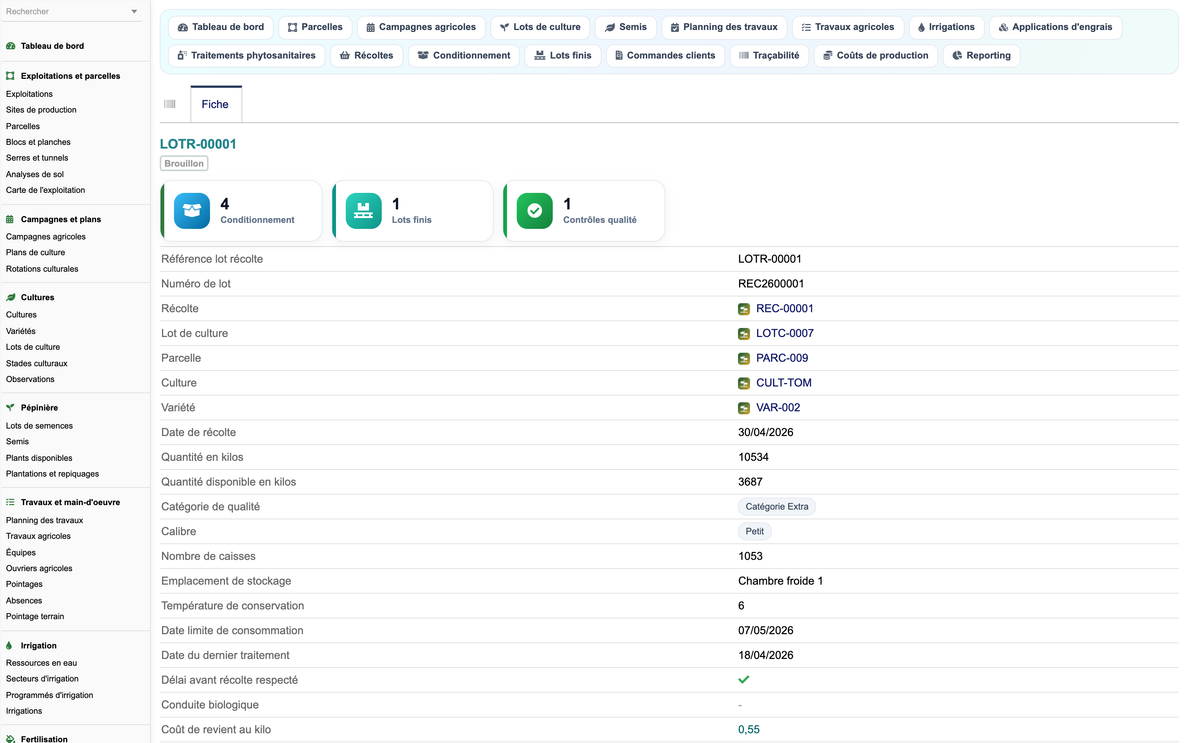The height and width of the screenshot is (743, 1200).
Task: Open the Lots finis top menu item
Action: pos(563,55)
